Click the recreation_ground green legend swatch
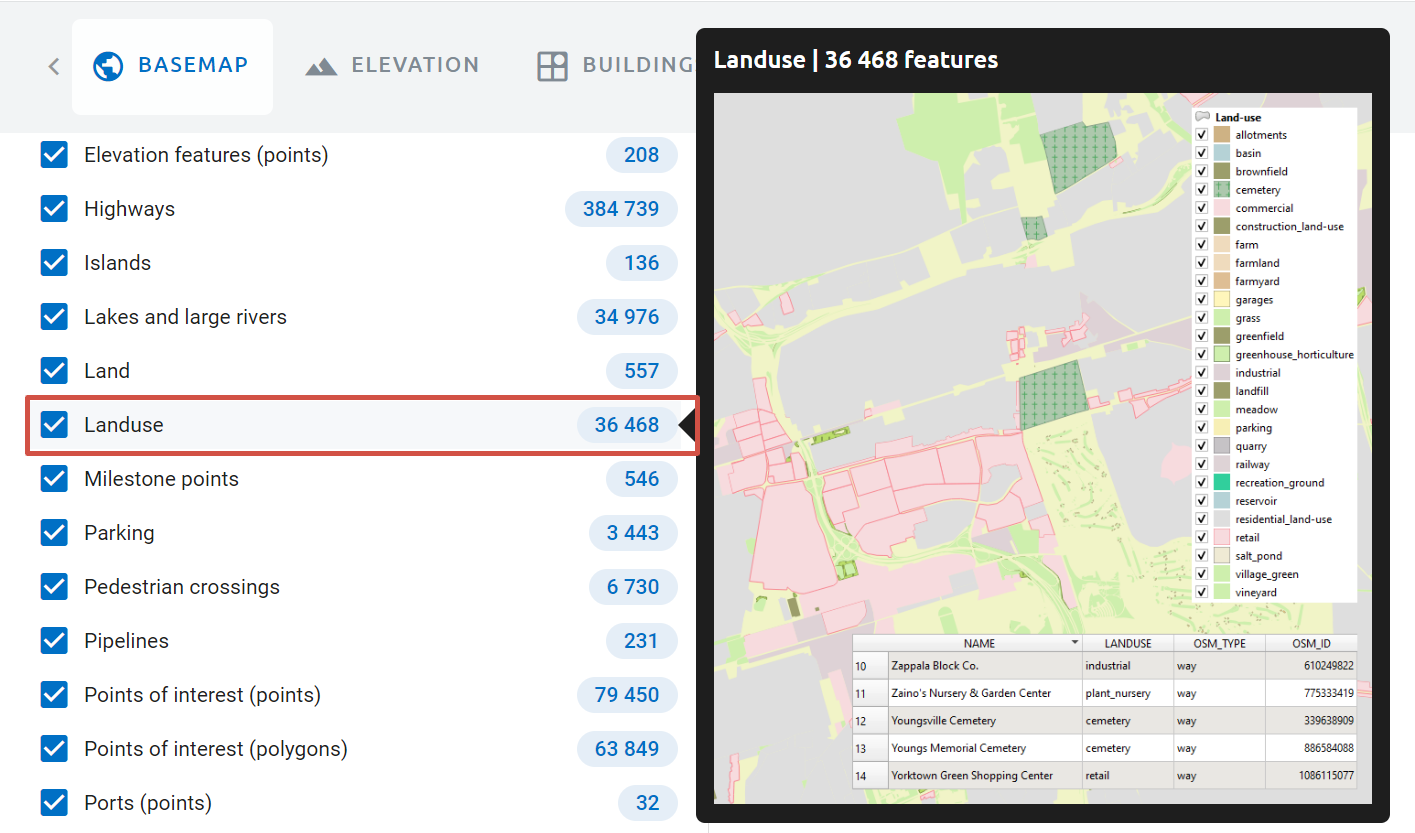 coord(1221,483)
